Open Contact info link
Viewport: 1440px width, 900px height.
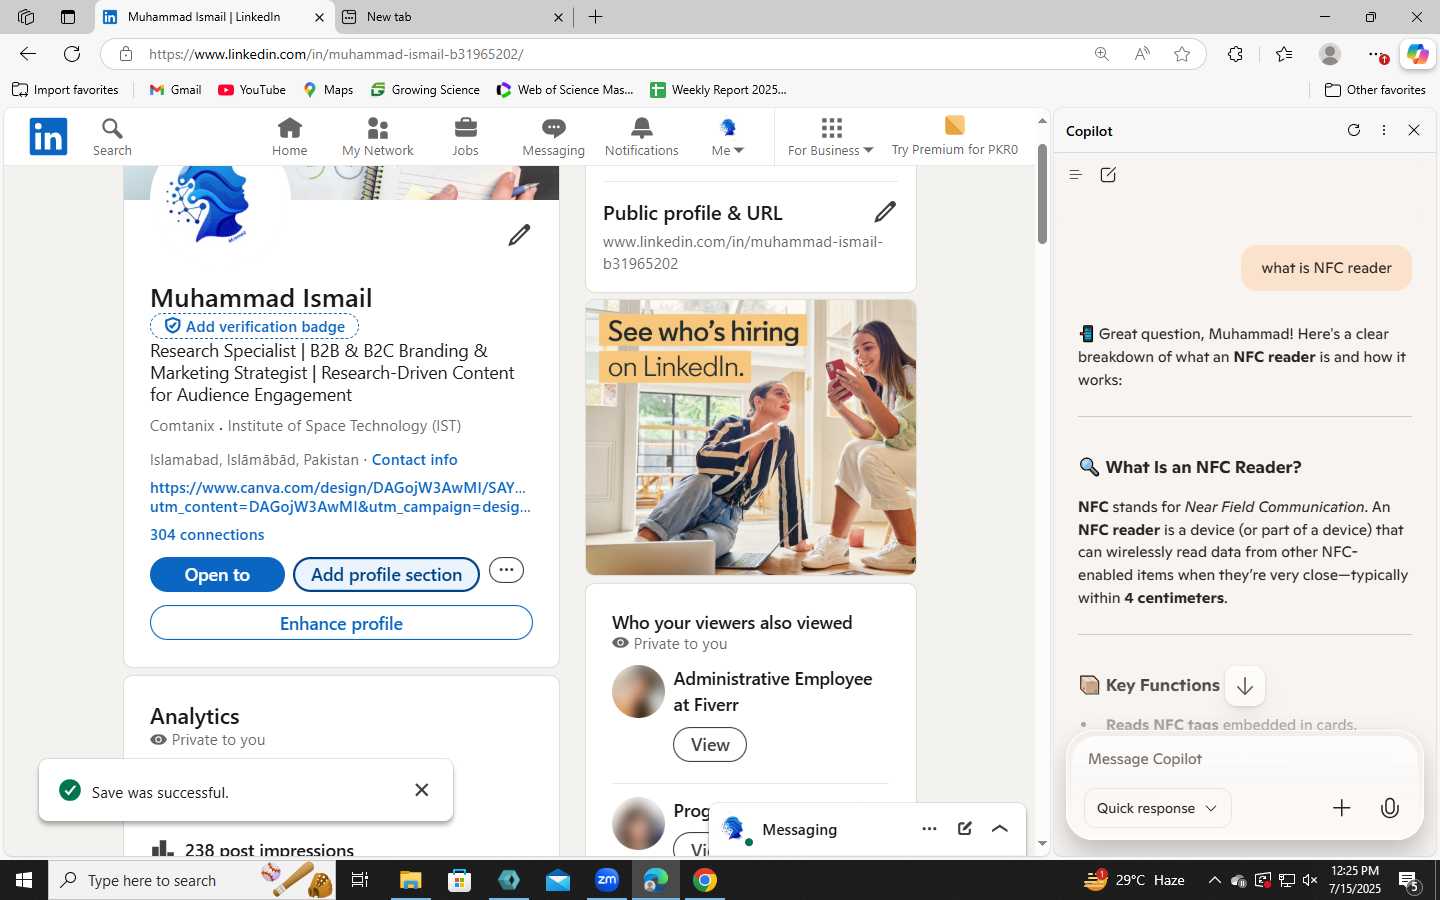[x=414, y=459]
